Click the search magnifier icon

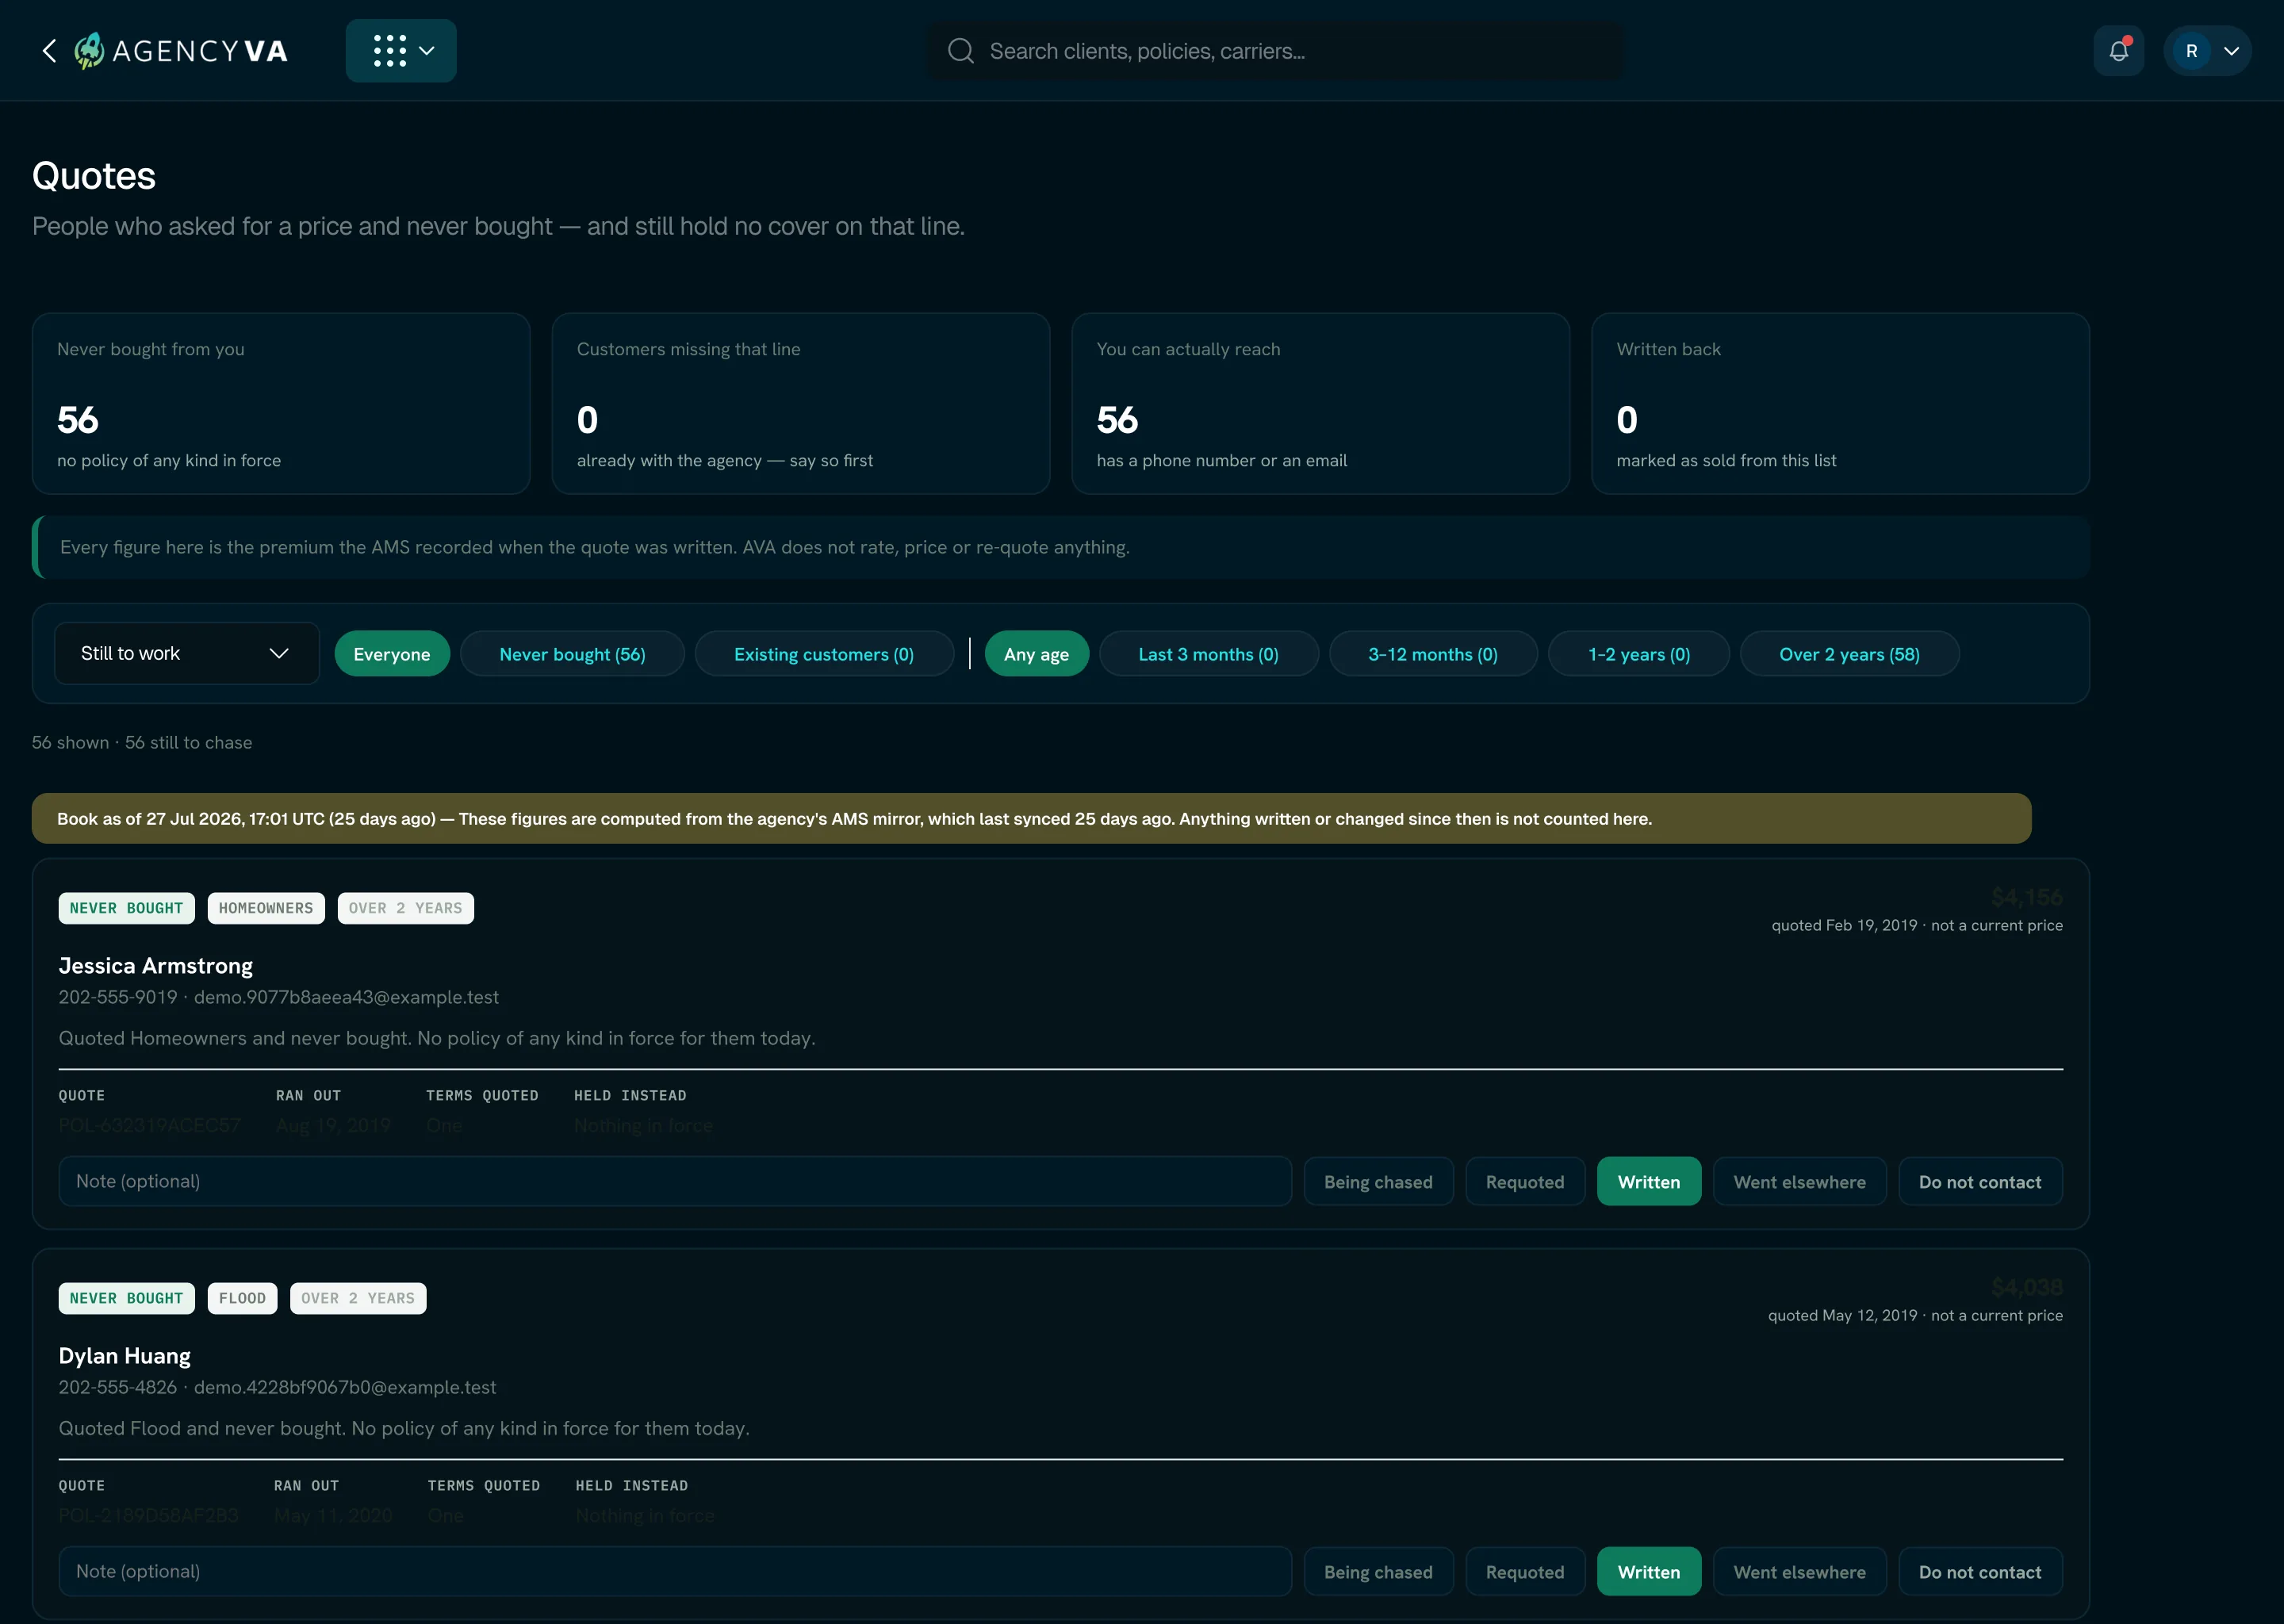[961, 51]
